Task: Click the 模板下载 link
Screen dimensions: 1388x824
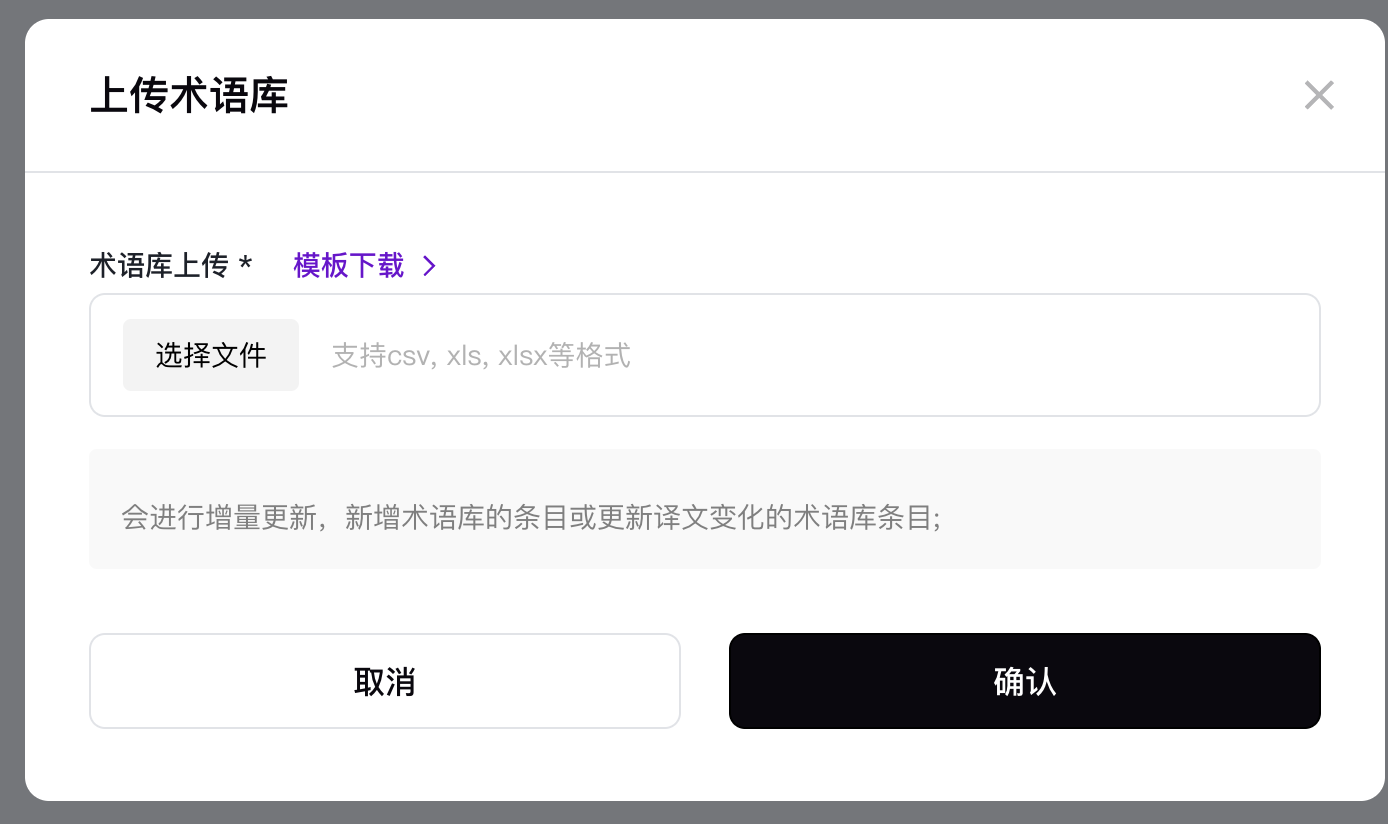Action: tap(349, 265)
